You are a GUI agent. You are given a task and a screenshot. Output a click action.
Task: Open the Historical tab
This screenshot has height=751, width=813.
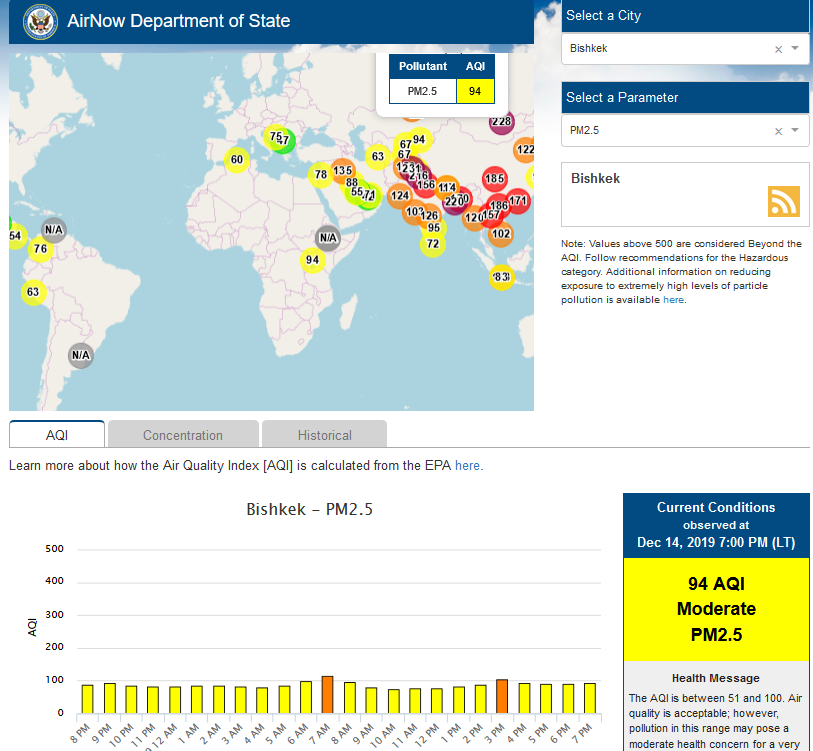point(324,435)
